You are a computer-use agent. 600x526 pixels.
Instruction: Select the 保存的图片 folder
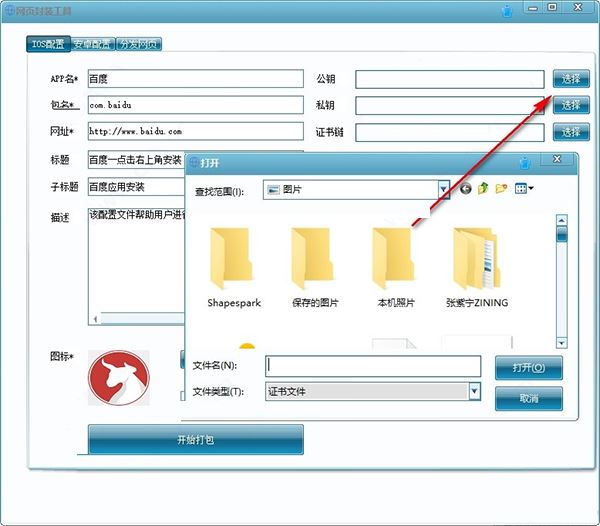point(315,267)
